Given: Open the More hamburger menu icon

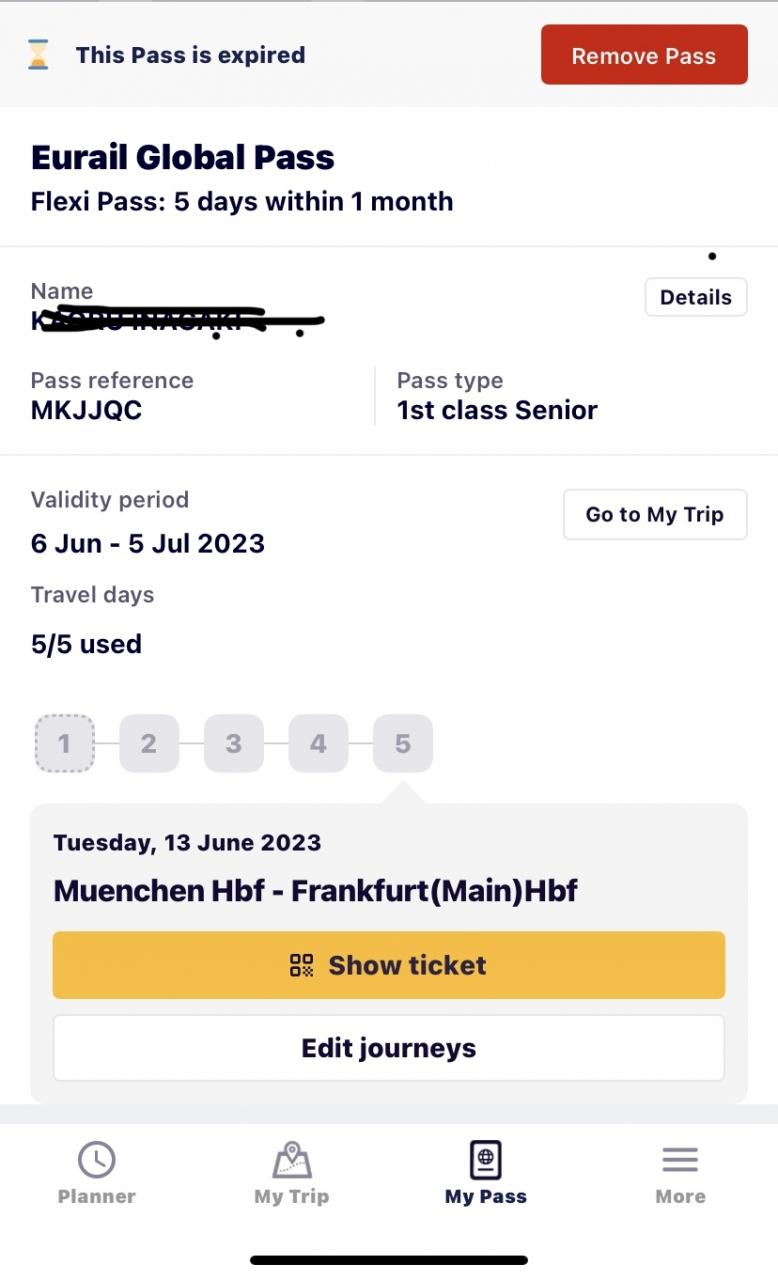Looking at the screenshot, I should tap(680, 1160).
